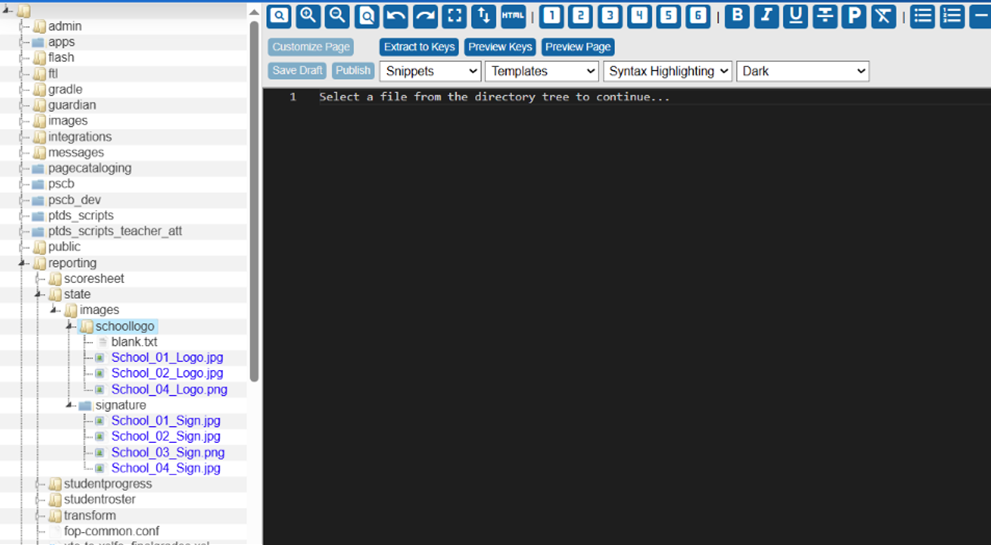Open the Templates dropdown
Screen dimensions: 991x545
click(541, 71)
